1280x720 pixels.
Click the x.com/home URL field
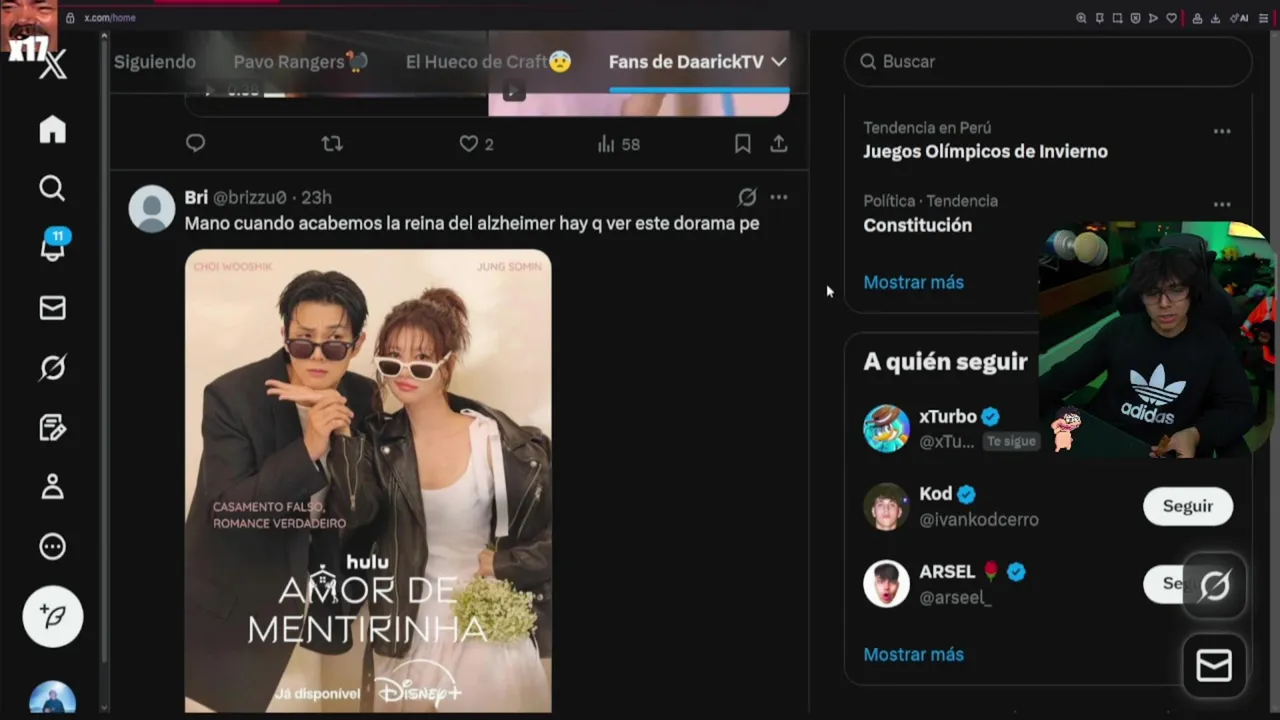click(x=110, y=18)
